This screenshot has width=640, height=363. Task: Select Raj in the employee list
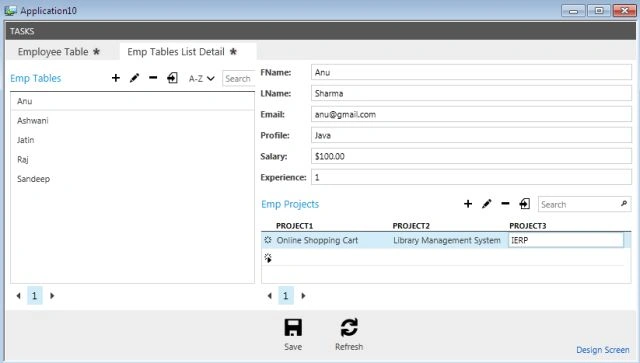coord(132,159)
